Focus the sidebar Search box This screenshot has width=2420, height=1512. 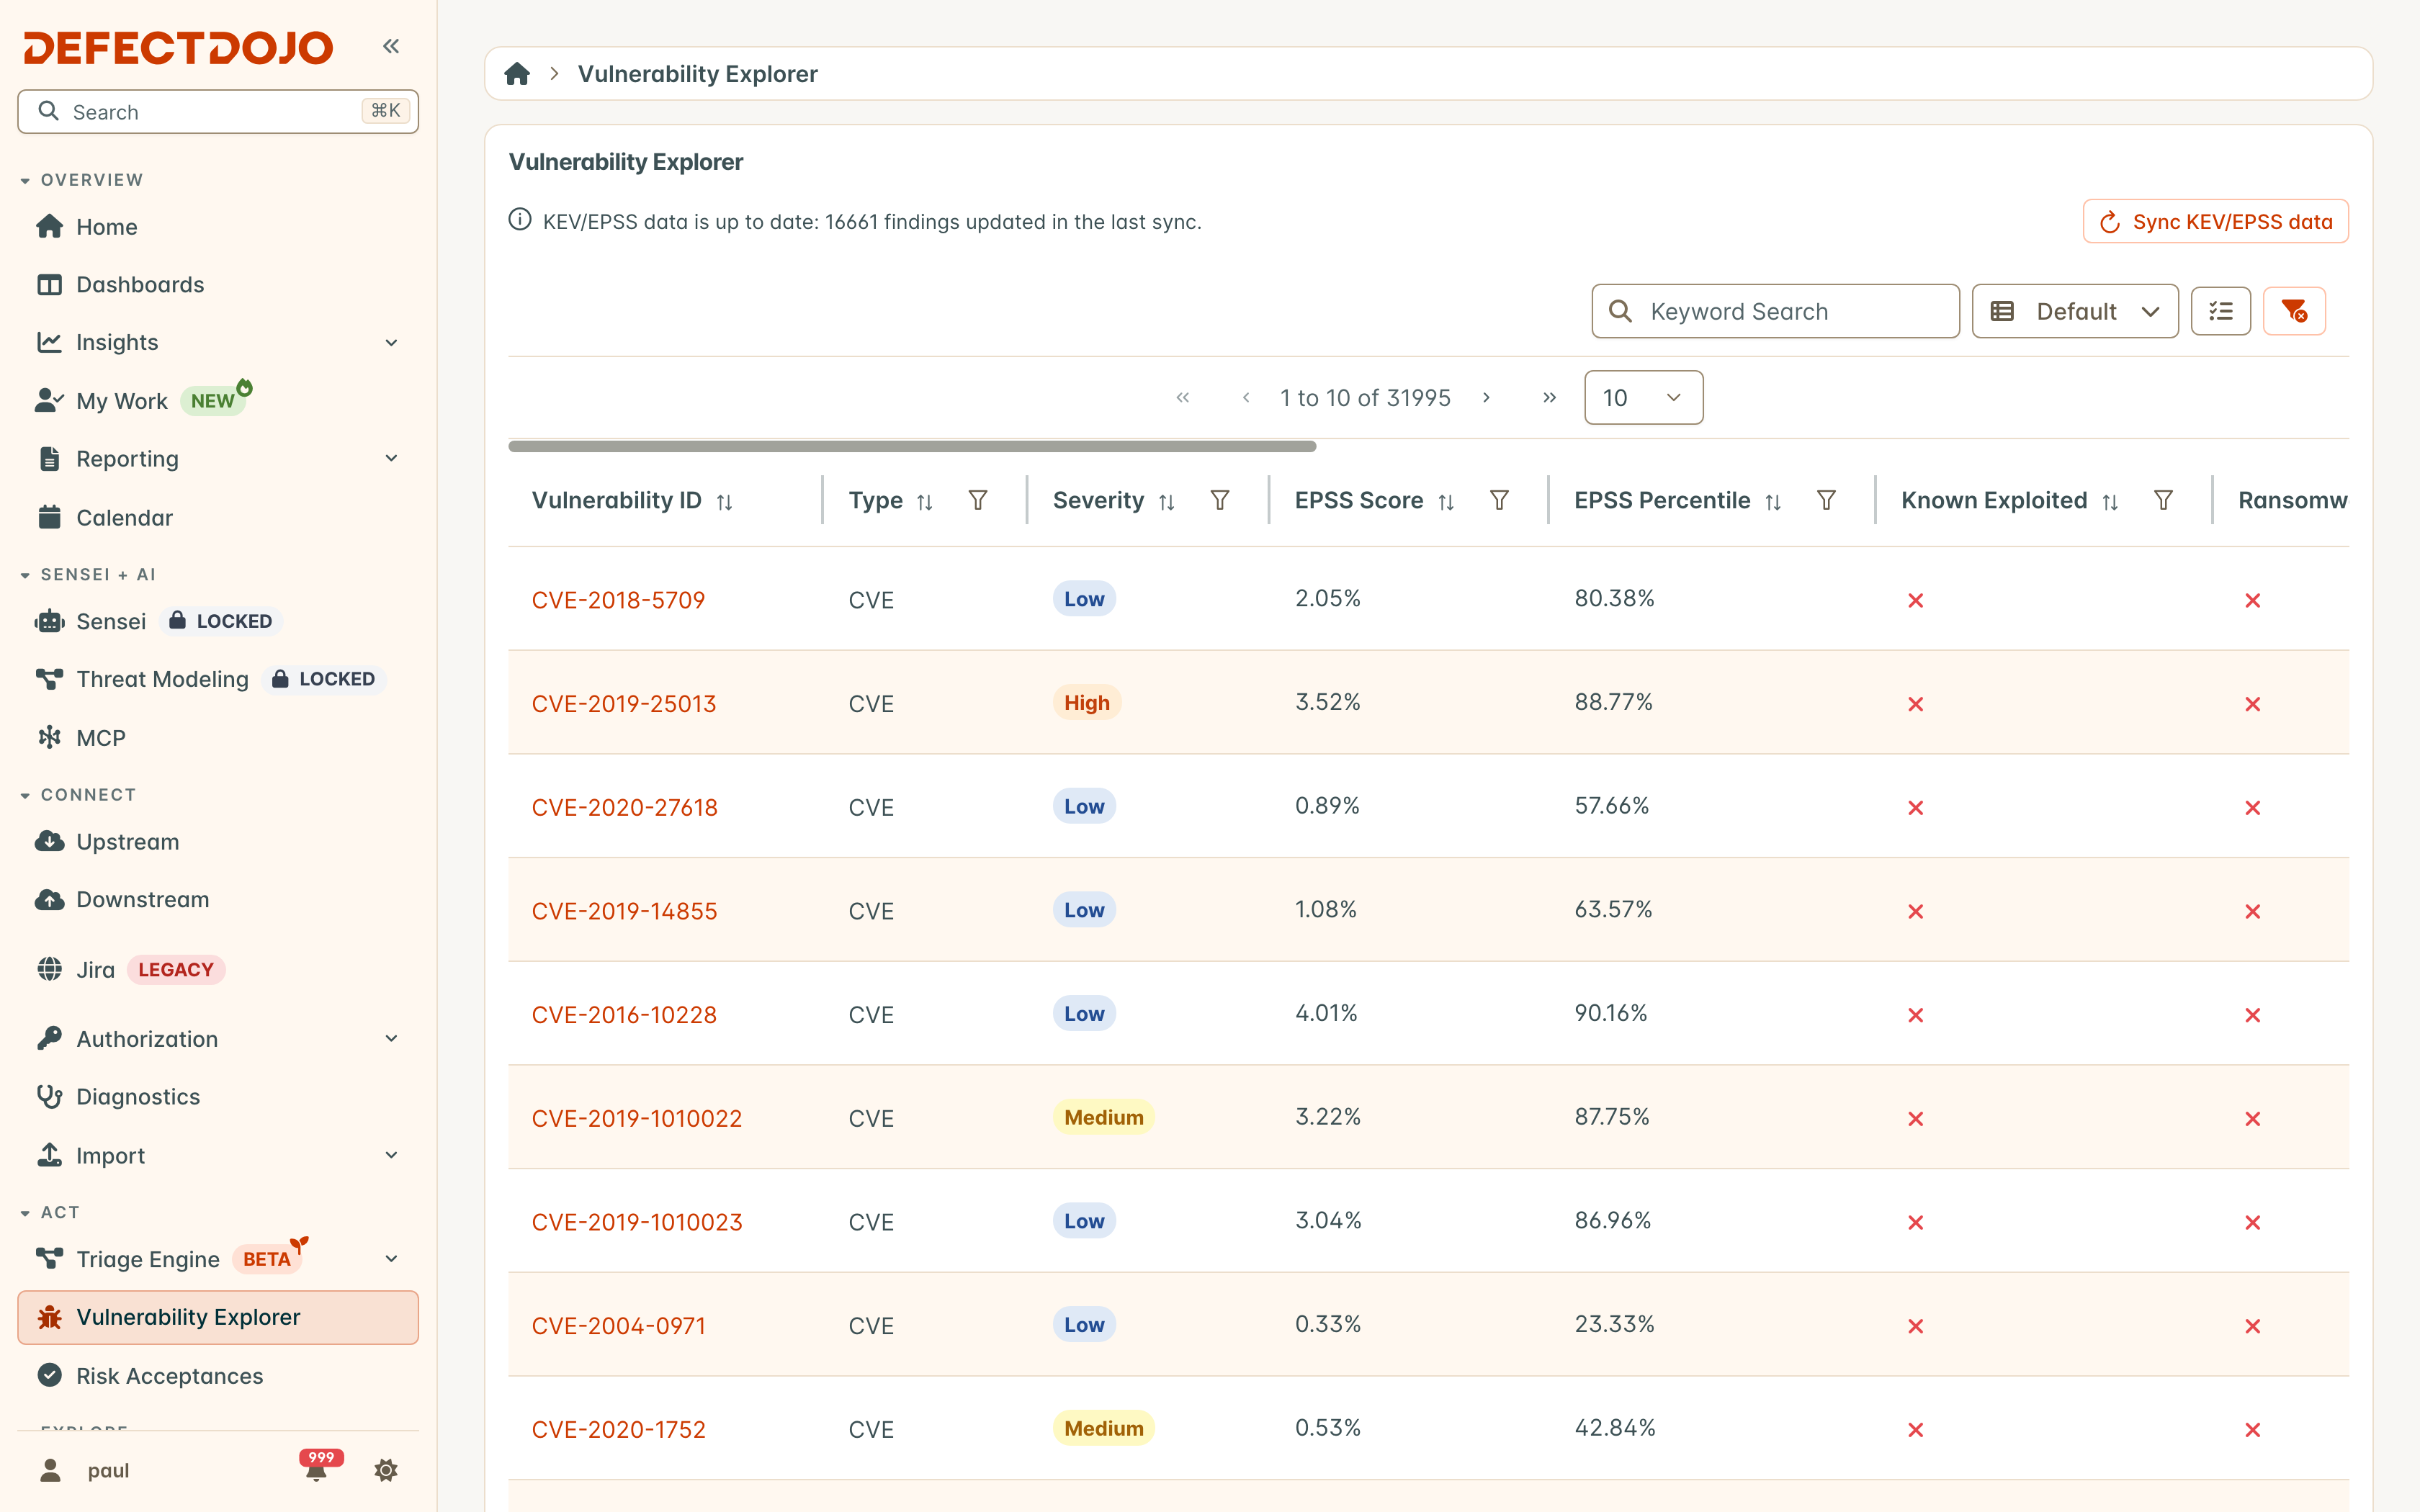(218, 111)
